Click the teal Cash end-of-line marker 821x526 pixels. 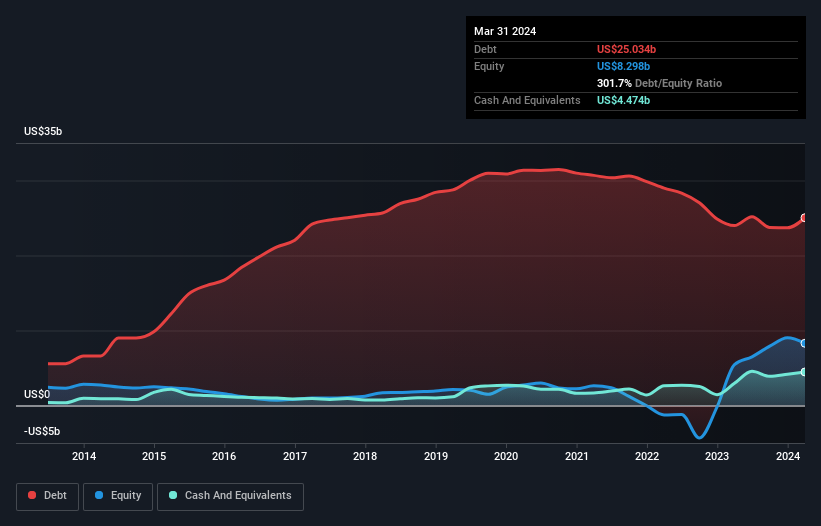tap(804, 372)
